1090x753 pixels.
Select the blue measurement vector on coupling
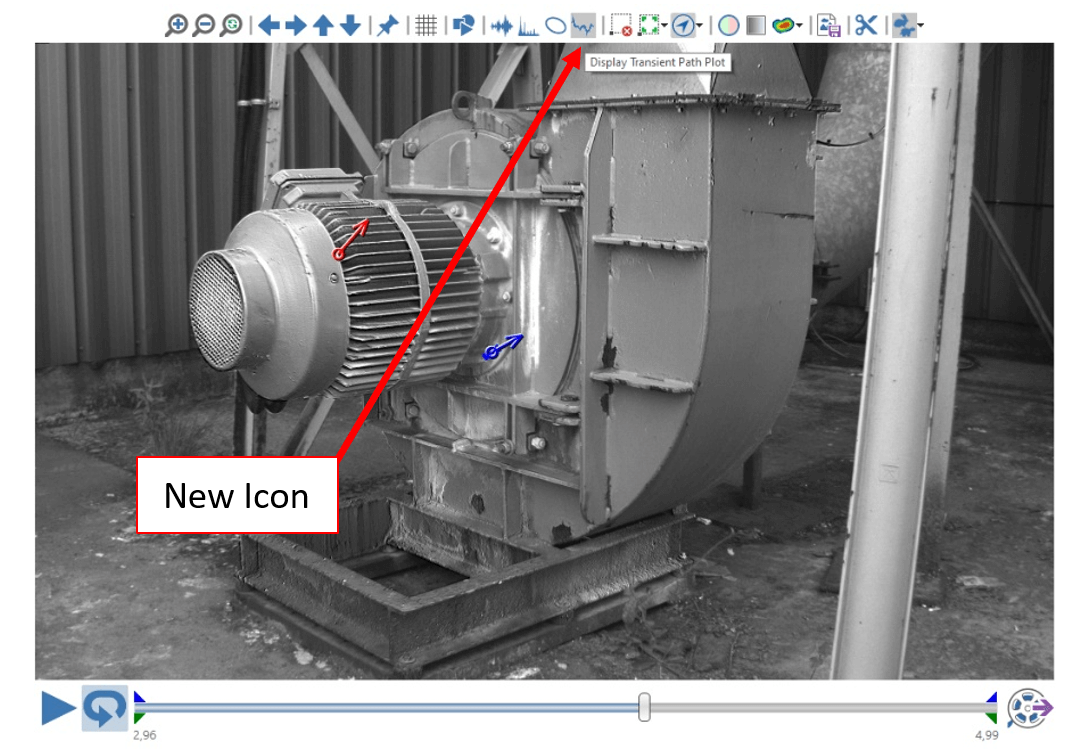coord(503,346)
